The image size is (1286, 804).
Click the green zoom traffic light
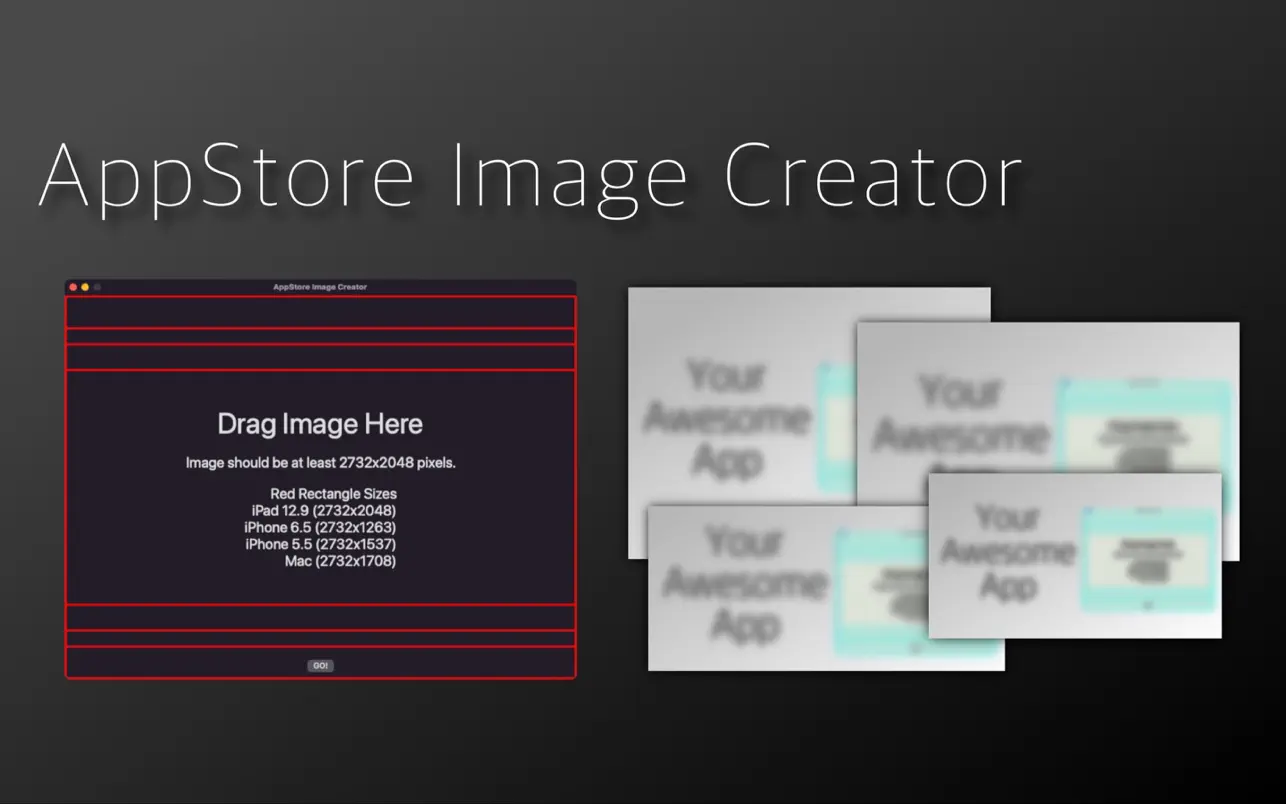click(96, 286)
